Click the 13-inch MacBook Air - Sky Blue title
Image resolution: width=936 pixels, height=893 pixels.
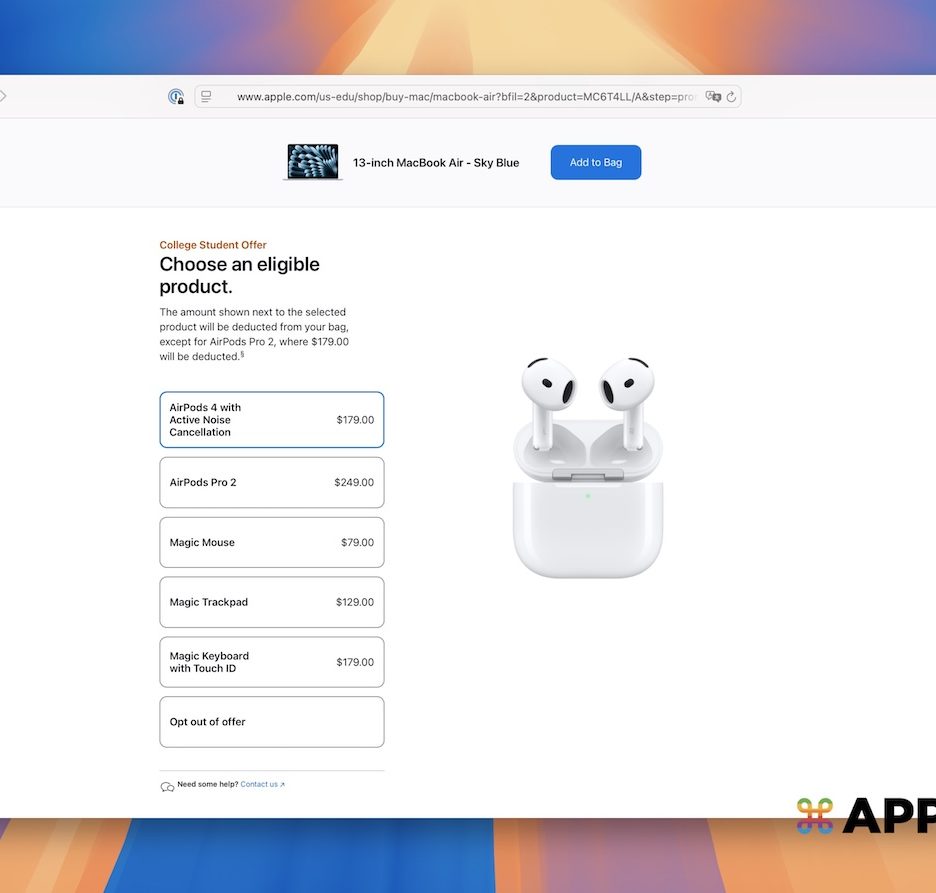(436, 163)
